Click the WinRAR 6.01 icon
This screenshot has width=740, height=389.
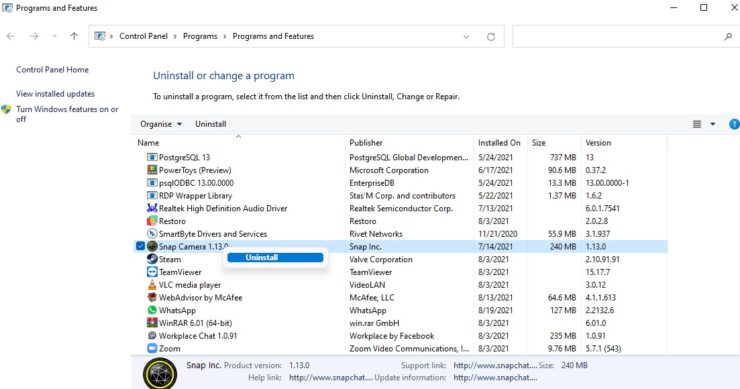point(152,323)
